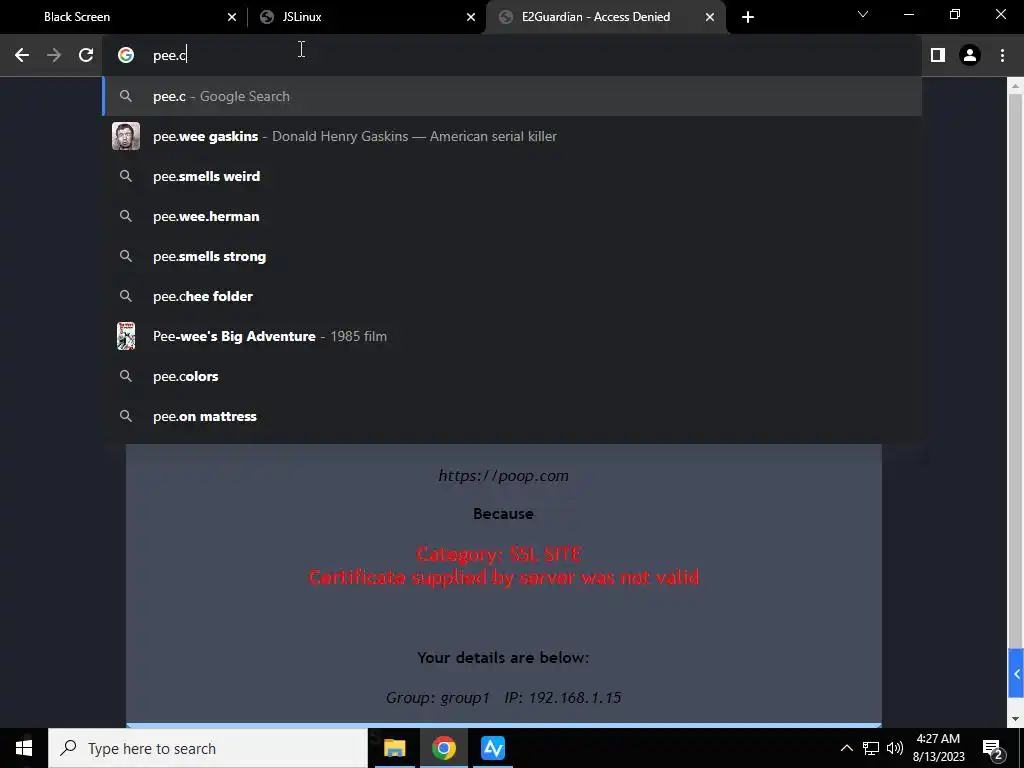Switch to the Black Screen tab
Screen dimensions: 1024x768
point(124,17)
